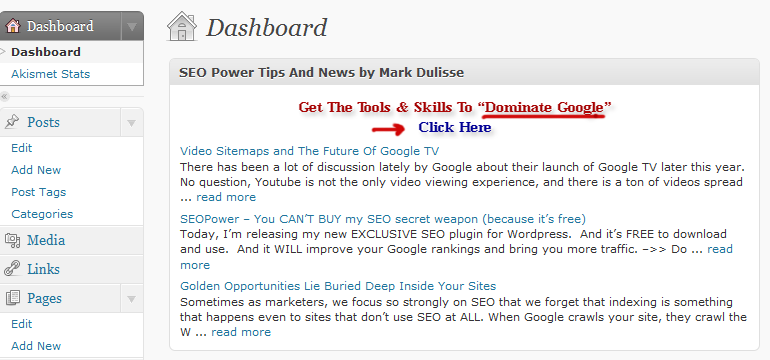Collapse the sidebar menu with the small arrow toggle

pyautogui.click(x=4, y=96)
